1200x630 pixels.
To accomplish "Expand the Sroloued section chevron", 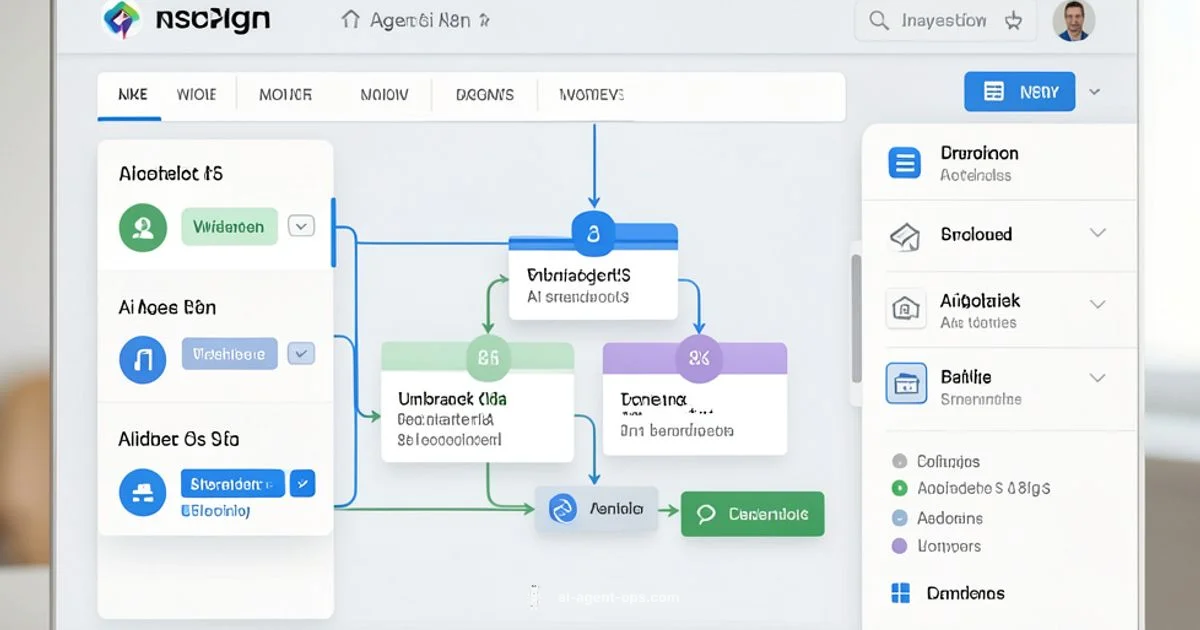I will 1097,233.
